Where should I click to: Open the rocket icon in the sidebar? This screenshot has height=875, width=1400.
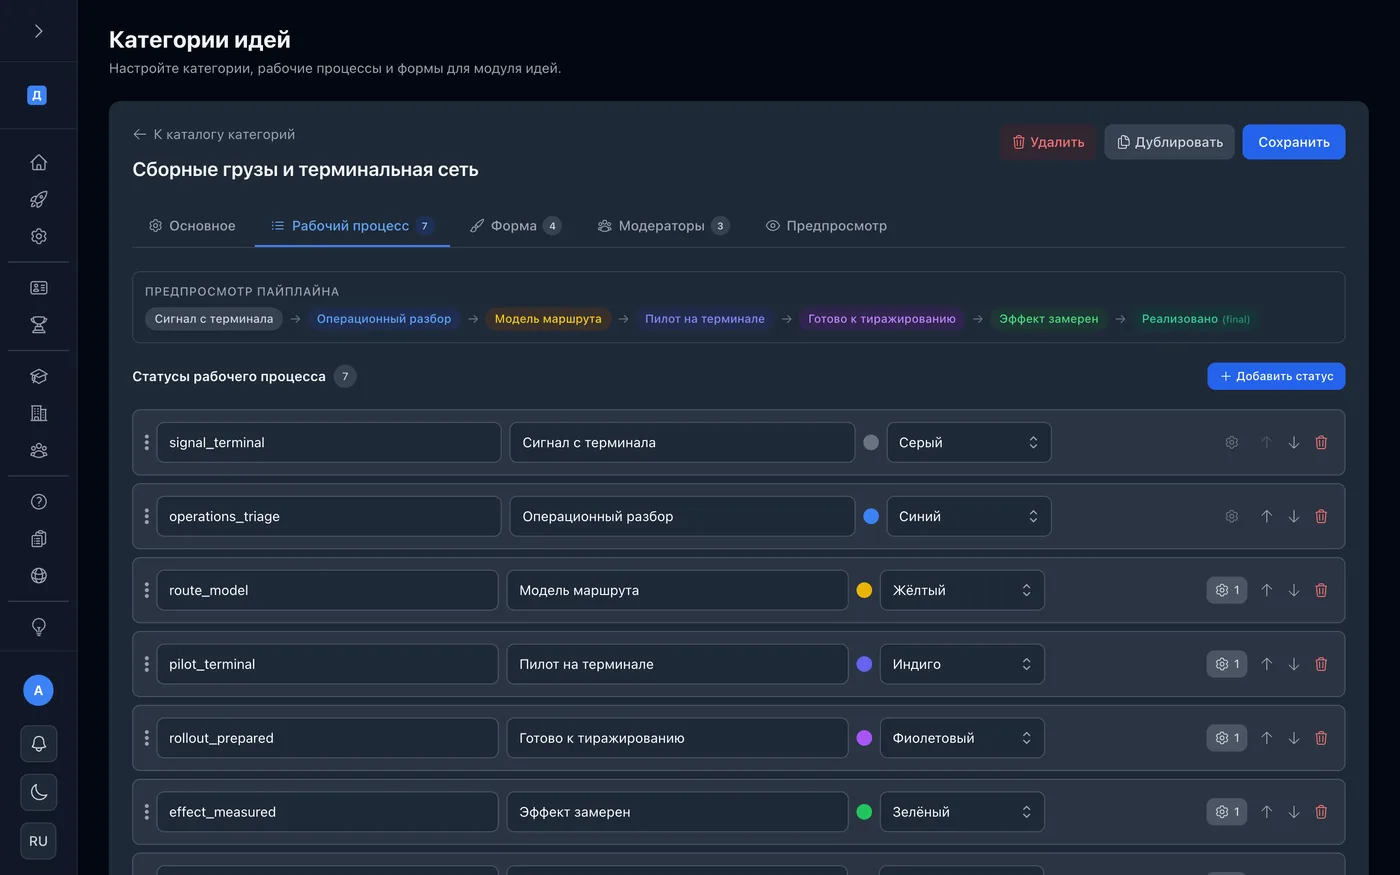click(38, 199)
